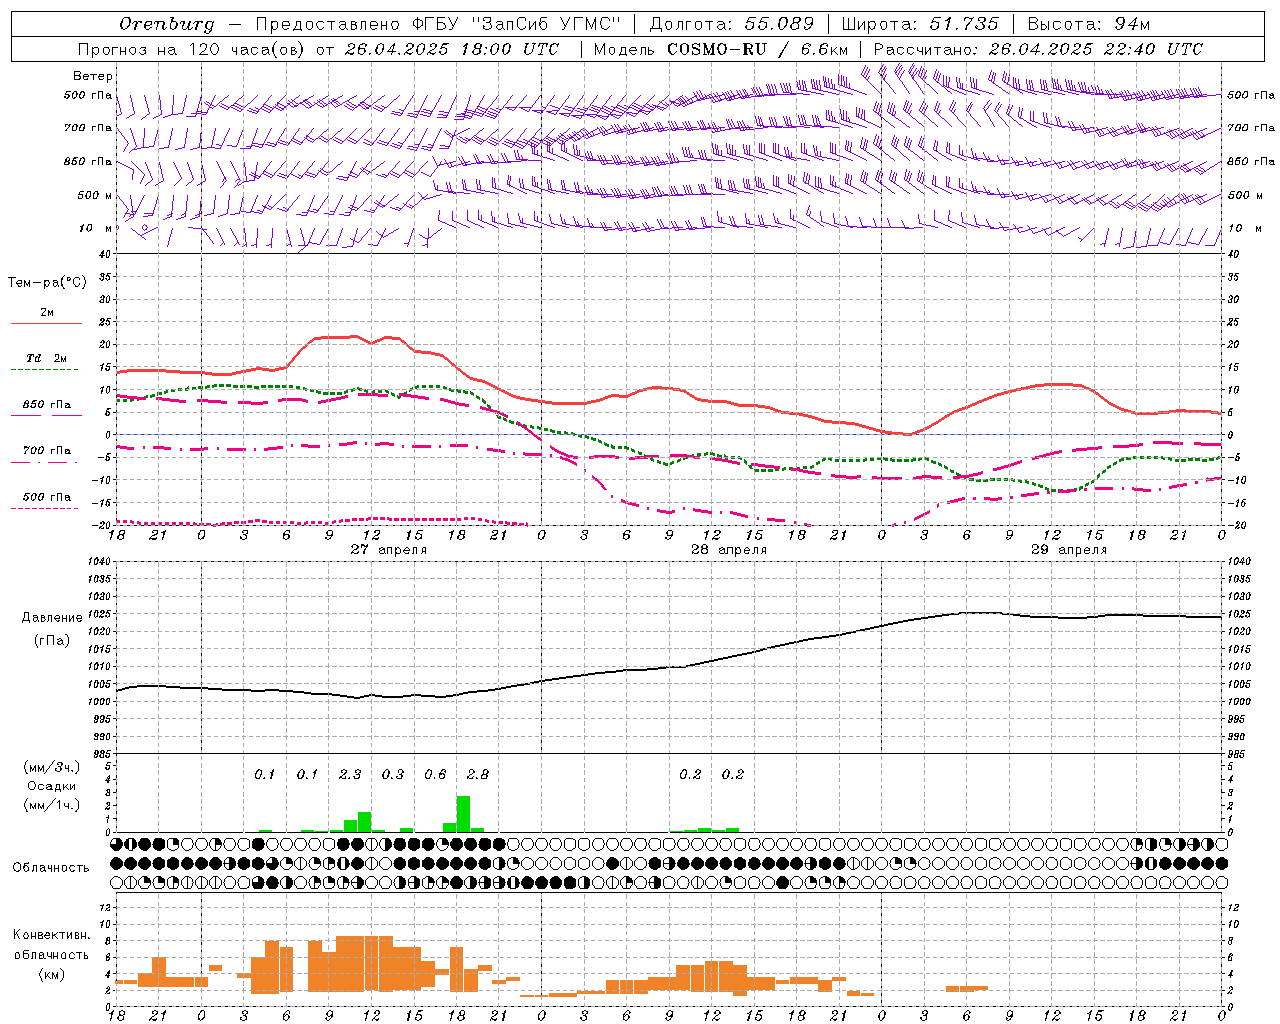Click the 2.8 precipitation total
This screenshot has height=1024, width=1280.
[478, 774]
